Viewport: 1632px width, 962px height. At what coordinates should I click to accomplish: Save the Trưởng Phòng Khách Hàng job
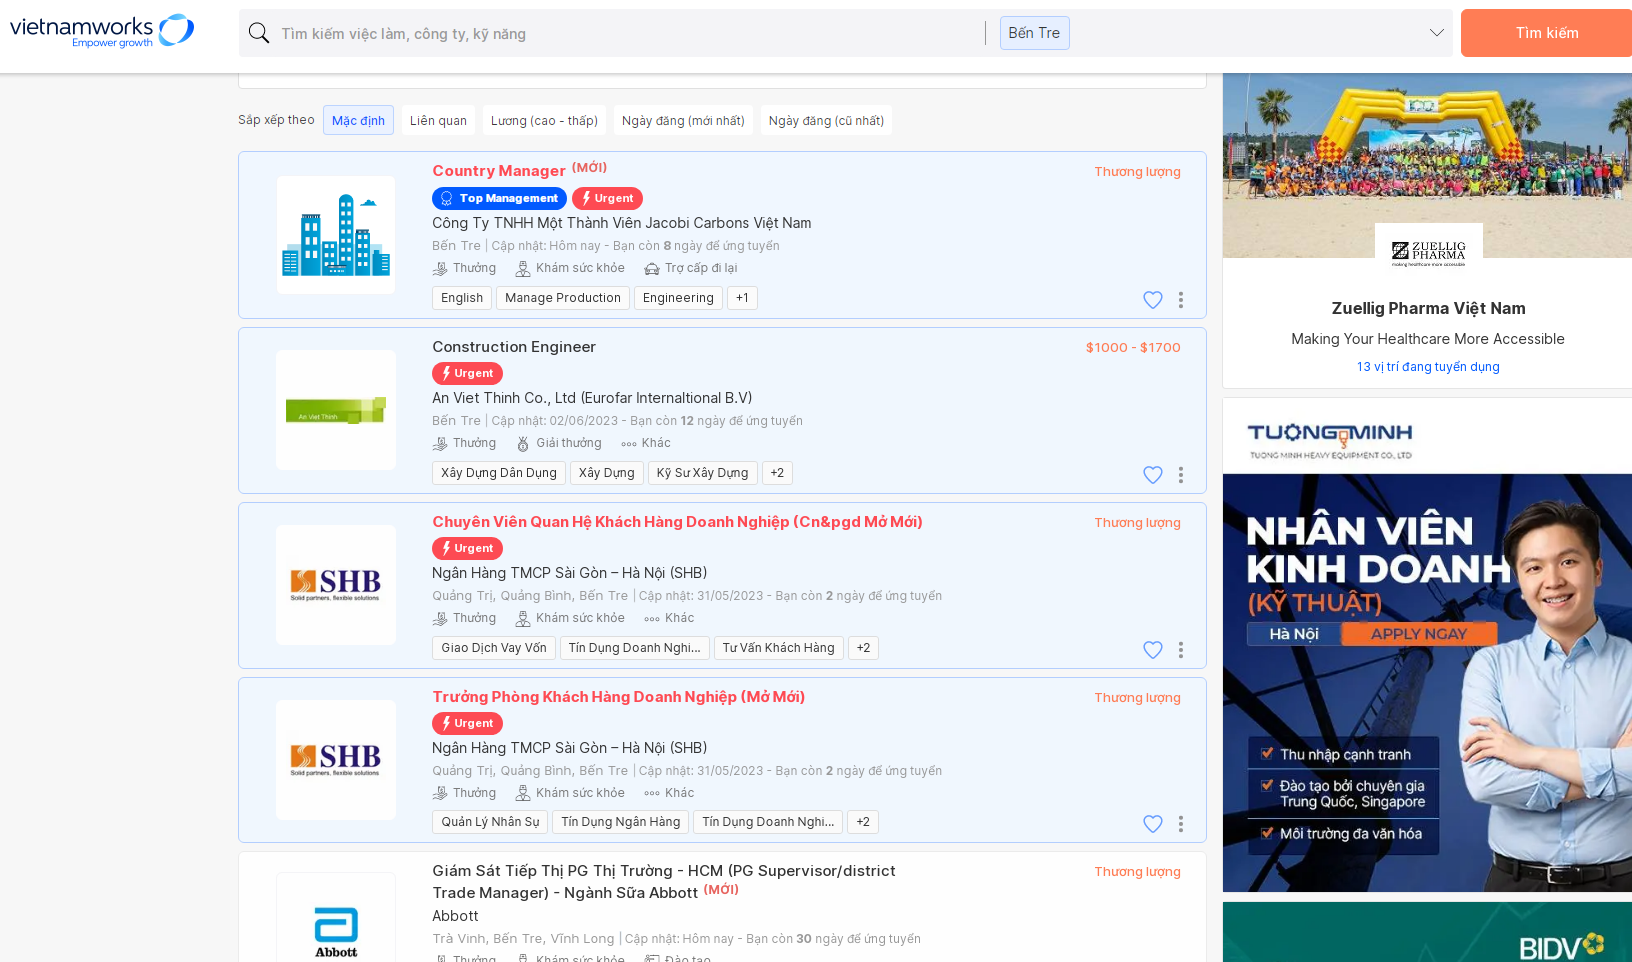[1153, 824]
